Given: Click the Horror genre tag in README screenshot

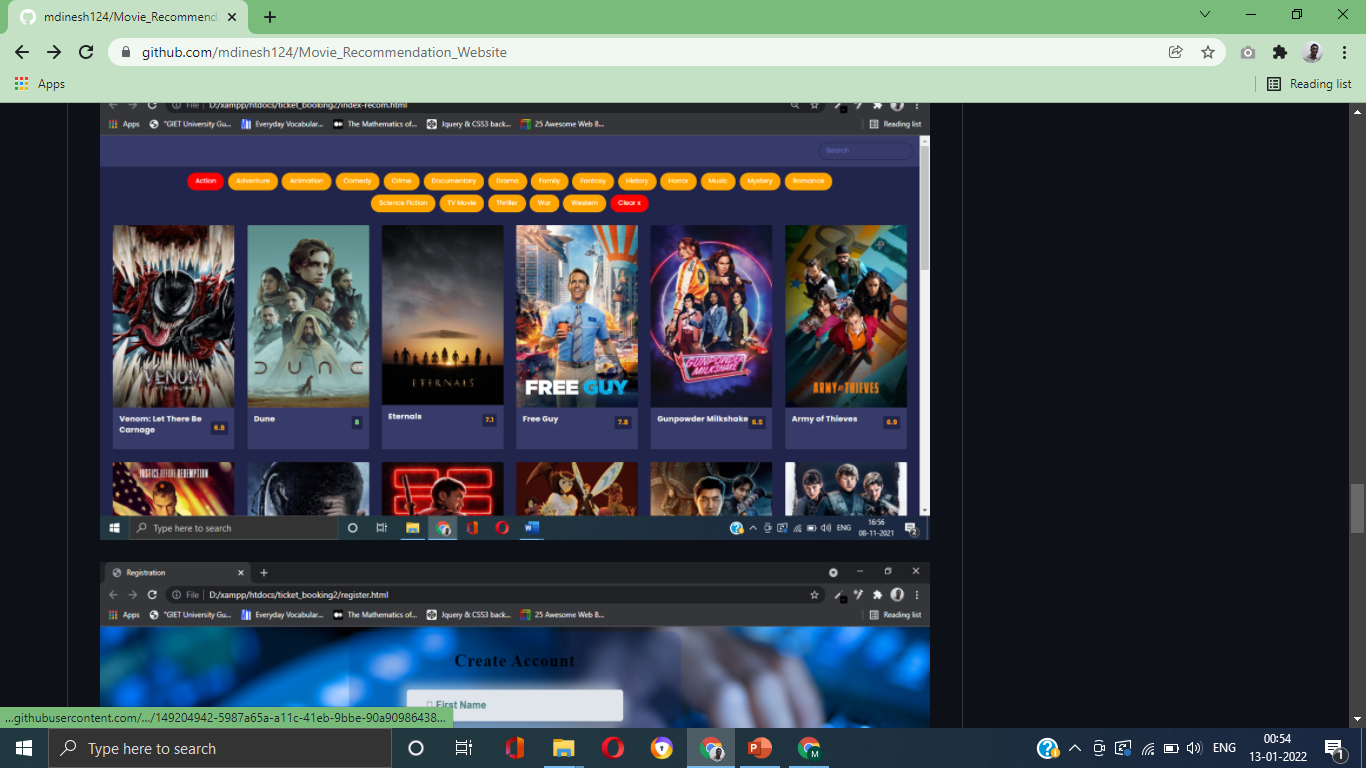Looking at the screenshot, I should click(x=678, y=181).
